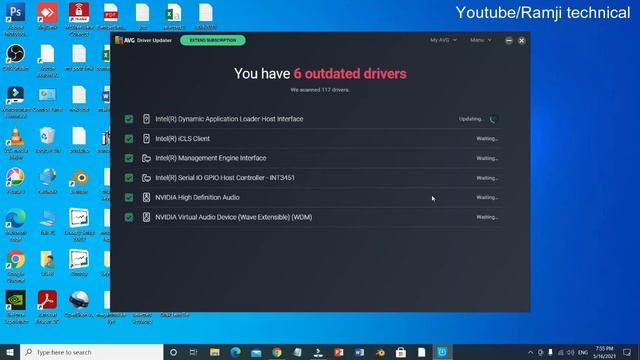Open the taskbar clock and date

pyautogui.click(x=604, y=352)
